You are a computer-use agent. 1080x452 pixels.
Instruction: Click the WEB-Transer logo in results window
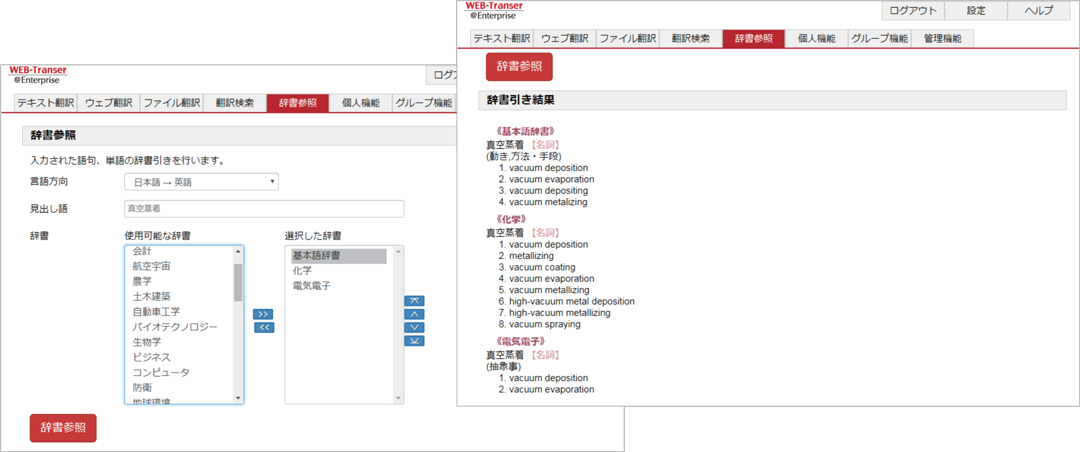point(494,10)
